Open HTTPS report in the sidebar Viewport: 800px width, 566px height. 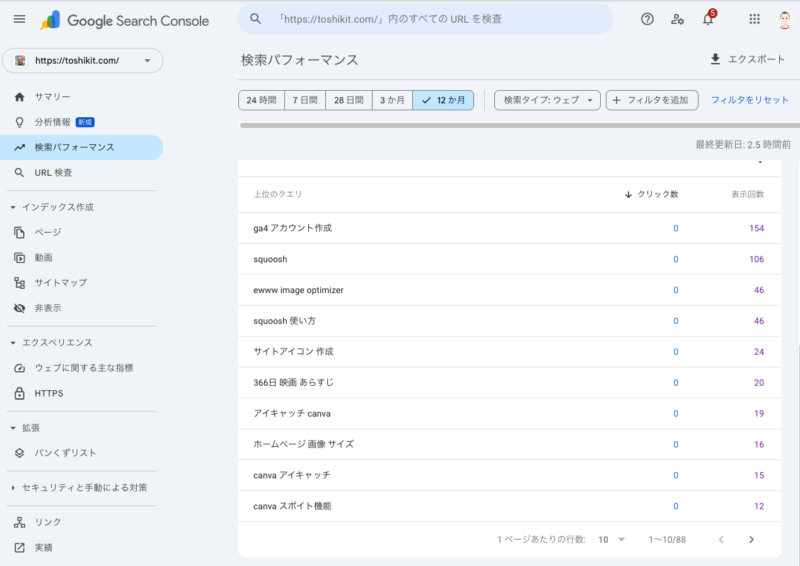[x=82, y=393]
